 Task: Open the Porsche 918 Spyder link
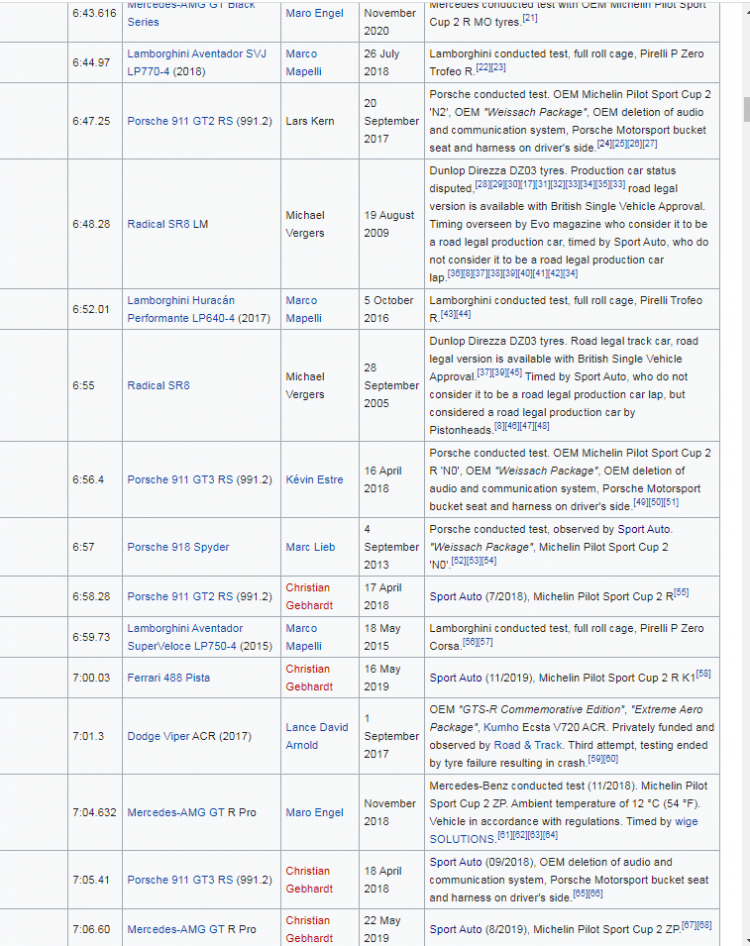coord(178,547)
